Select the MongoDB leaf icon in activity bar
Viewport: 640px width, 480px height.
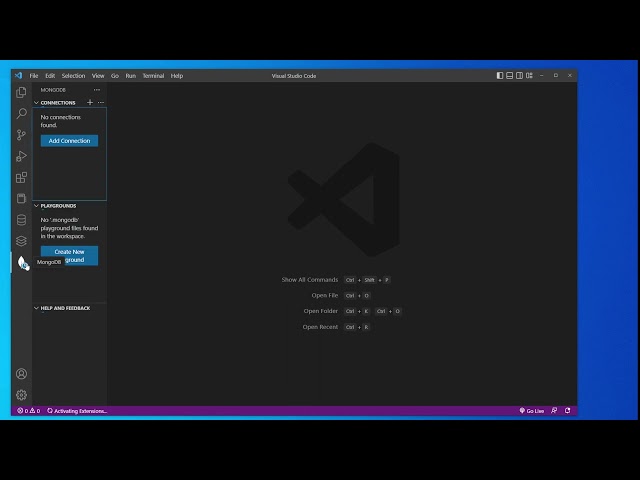(x=22, y=262)
